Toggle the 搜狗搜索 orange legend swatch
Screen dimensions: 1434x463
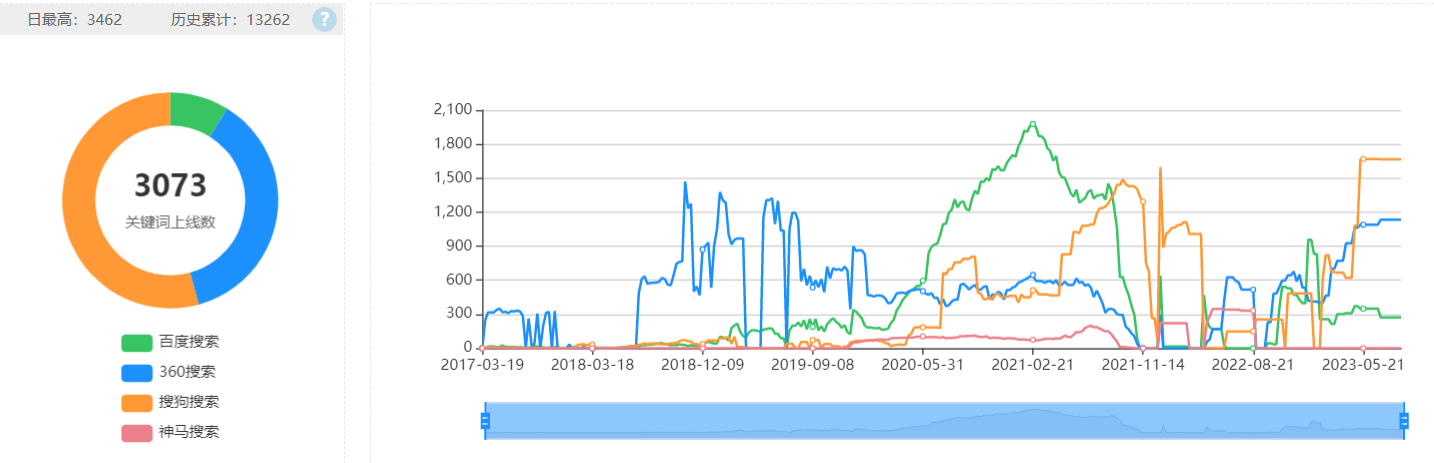pyautogui.click(x=136, y=403)
